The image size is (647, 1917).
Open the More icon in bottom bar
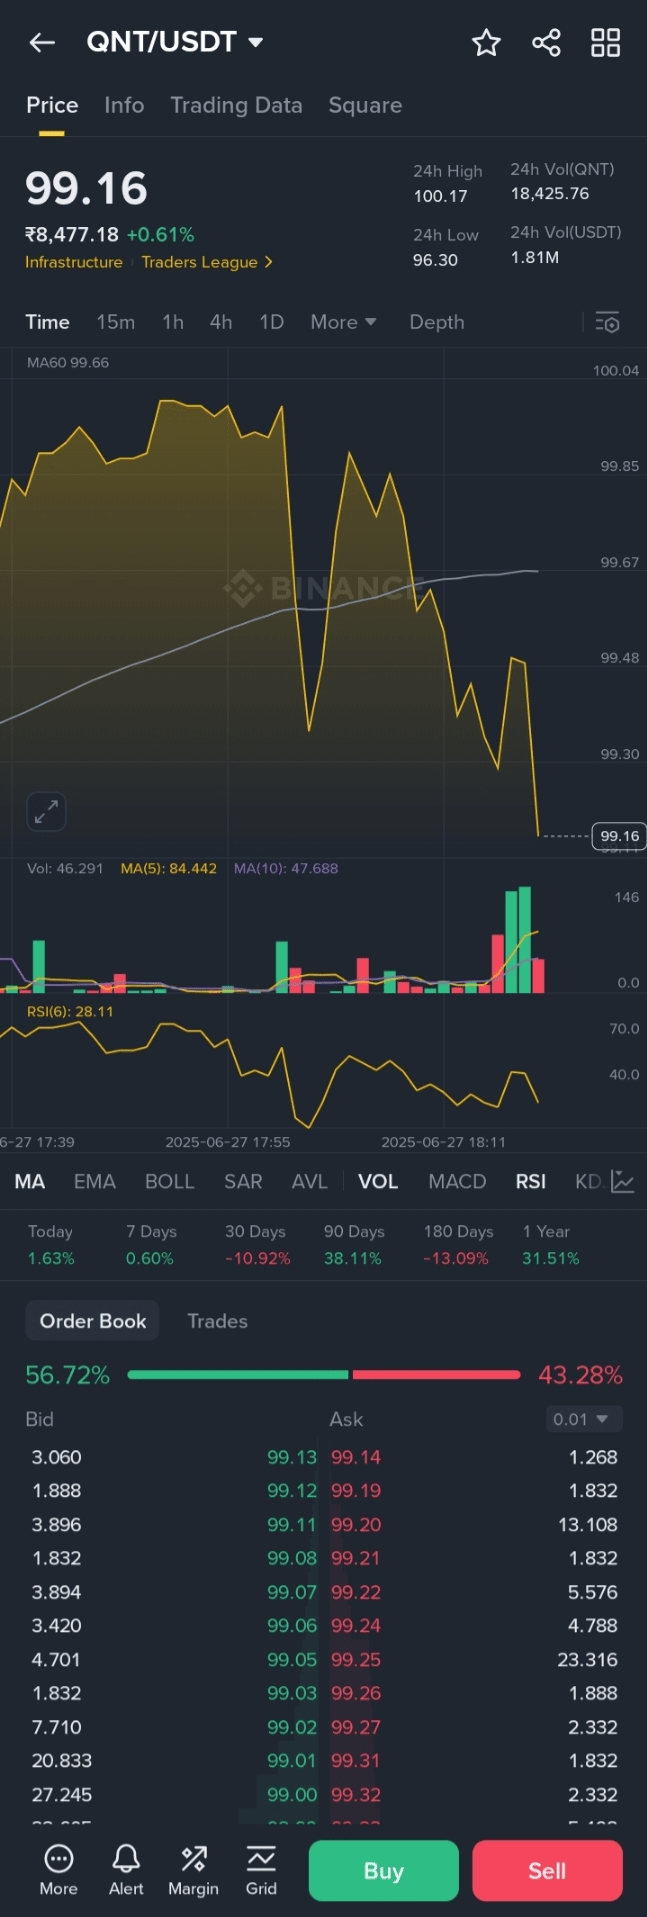pos(58,1870)
